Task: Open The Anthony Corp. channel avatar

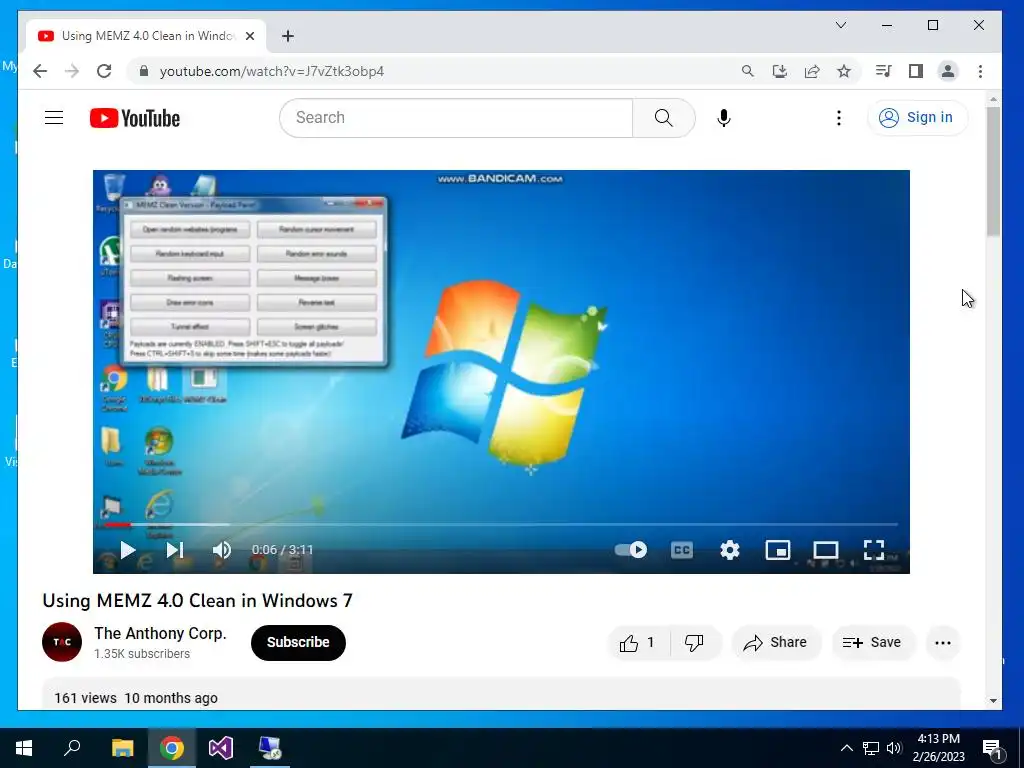Action: [x=62, y=642]
